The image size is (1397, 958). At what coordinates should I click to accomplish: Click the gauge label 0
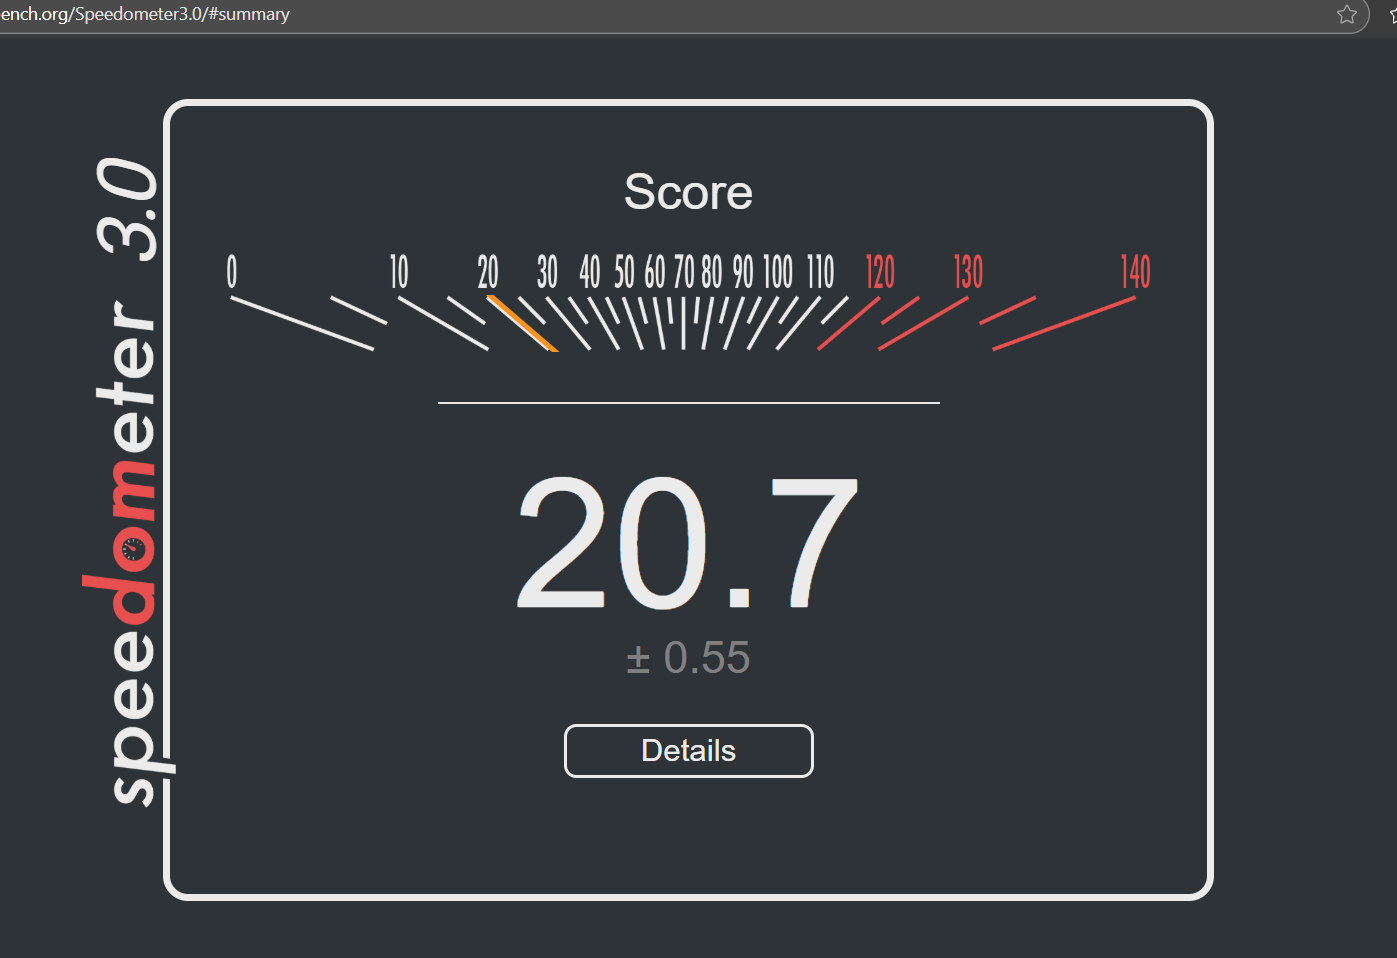[x=232, y=272]
